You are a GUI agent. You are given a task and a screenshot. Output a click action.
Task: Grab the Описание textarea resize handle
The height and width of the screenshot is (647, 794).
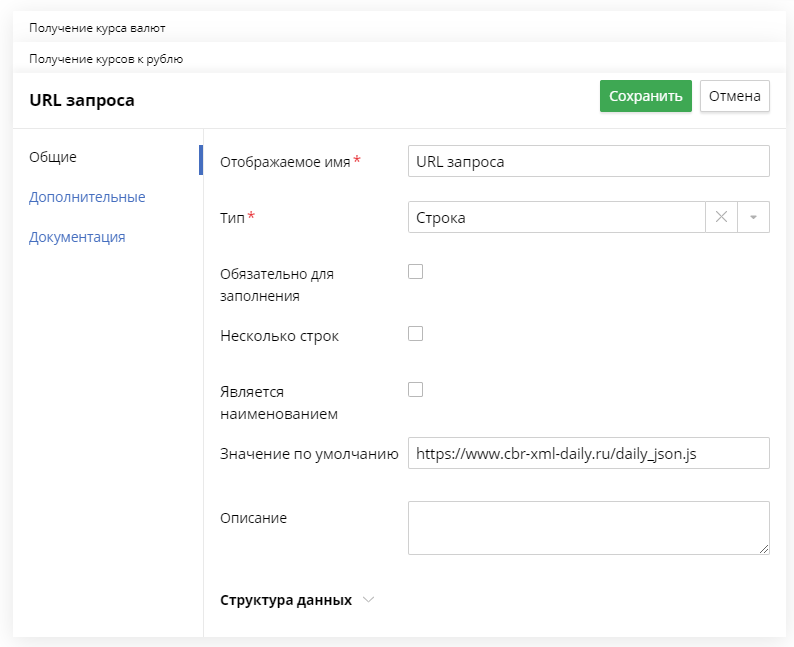764,549
